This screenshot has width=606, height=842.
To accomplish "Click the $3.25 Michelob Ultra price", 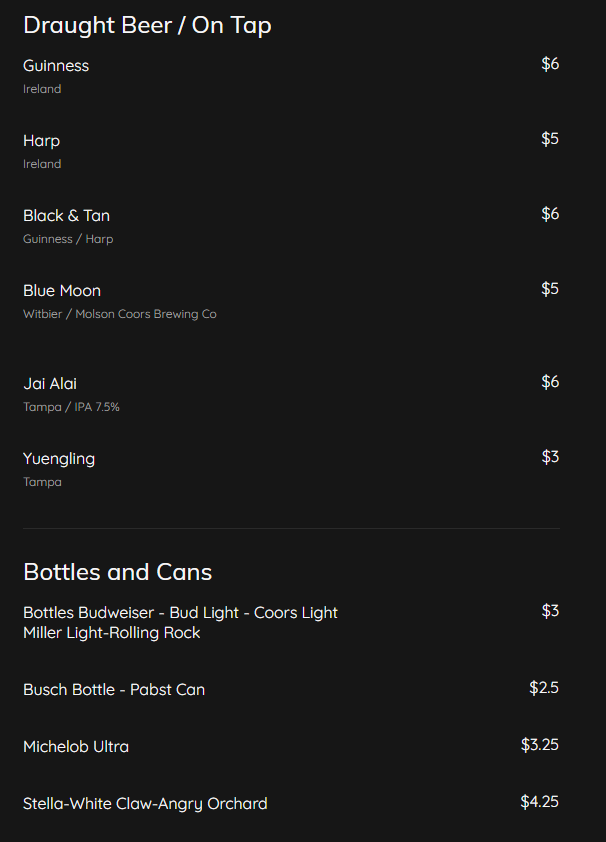I will [x=540, y=745].
